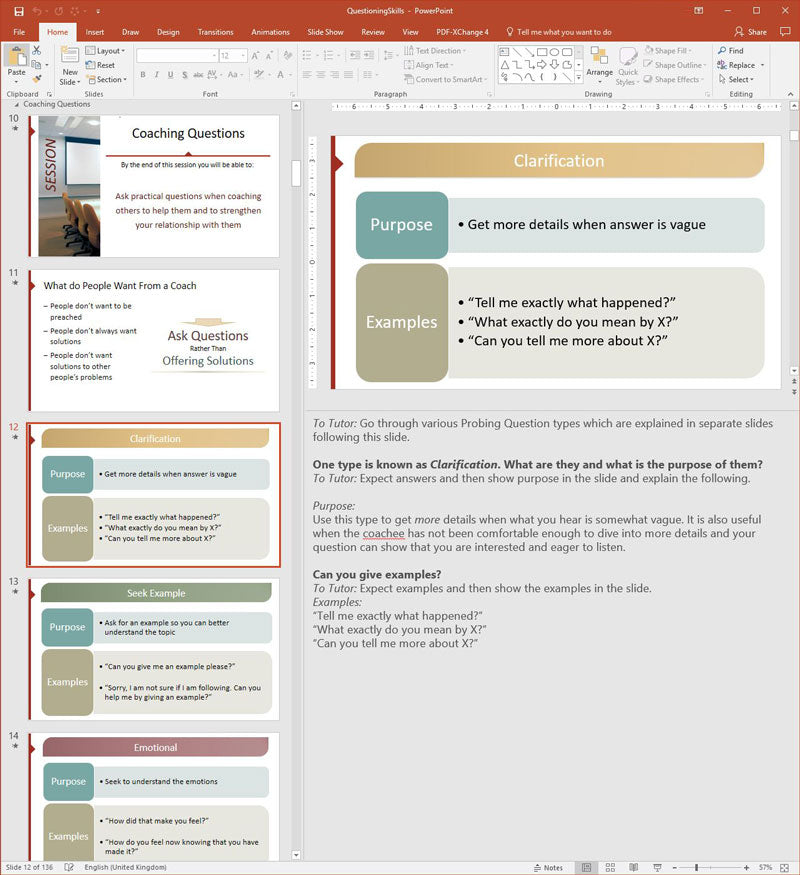
Task: Open Ribbon Display Options icon
Action: pyautogui.click(x=698, y=11)
